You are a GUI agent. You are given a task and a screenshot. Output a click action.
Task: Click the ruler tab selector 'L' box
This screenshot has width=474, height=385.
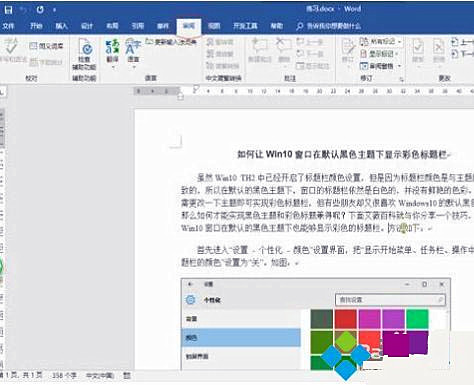2,91
